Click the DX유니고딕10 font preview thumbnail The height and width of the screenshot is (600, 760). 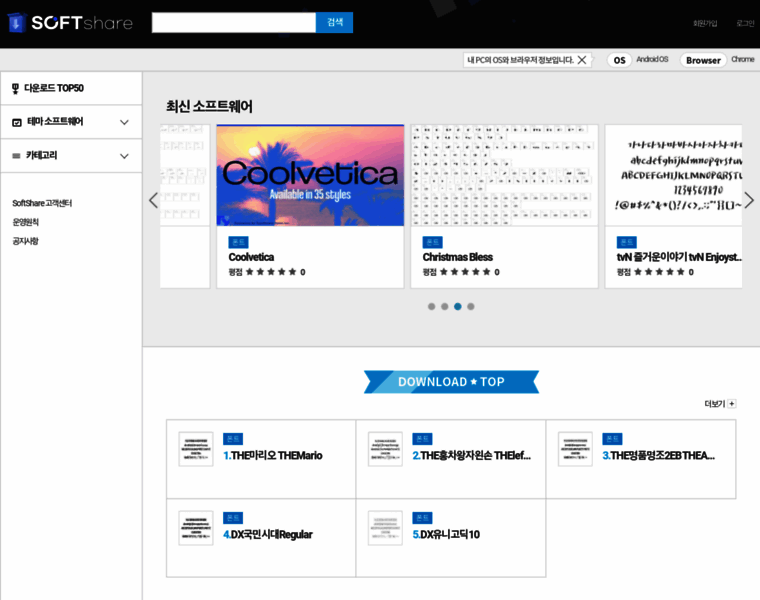385,528
